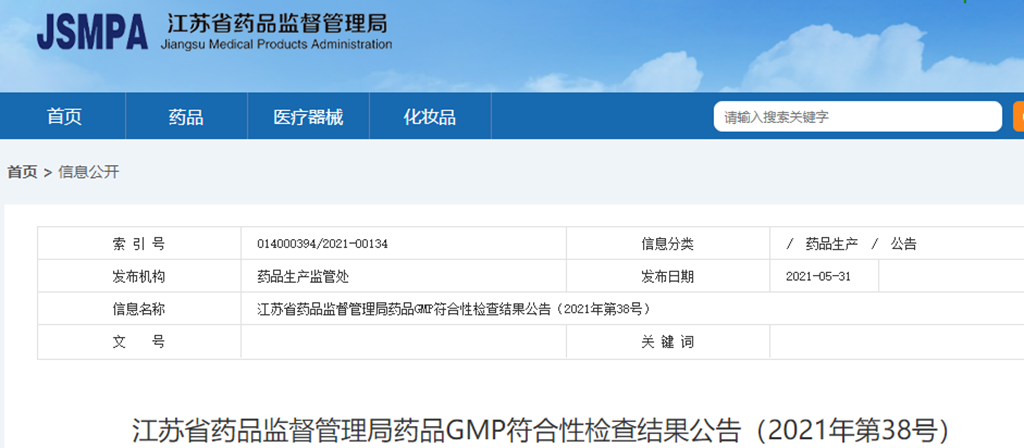Click the 发布机构 label

click(x=139, y=277)
